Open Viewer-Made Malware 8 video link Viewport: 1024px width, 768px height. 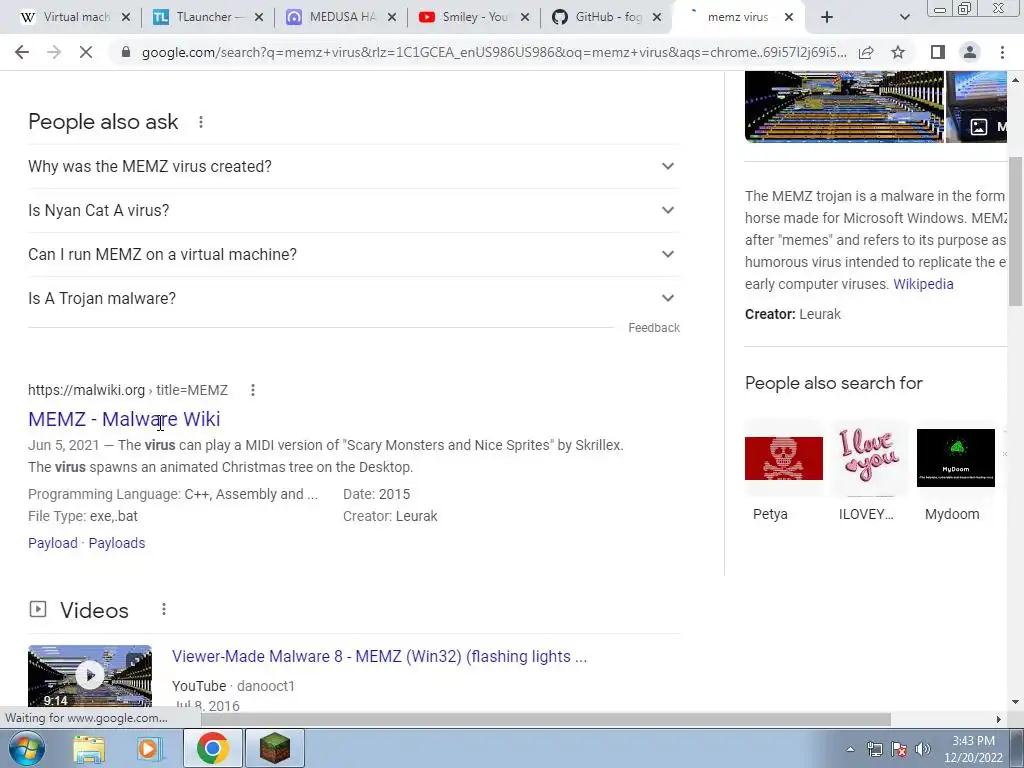pos(379,656)
